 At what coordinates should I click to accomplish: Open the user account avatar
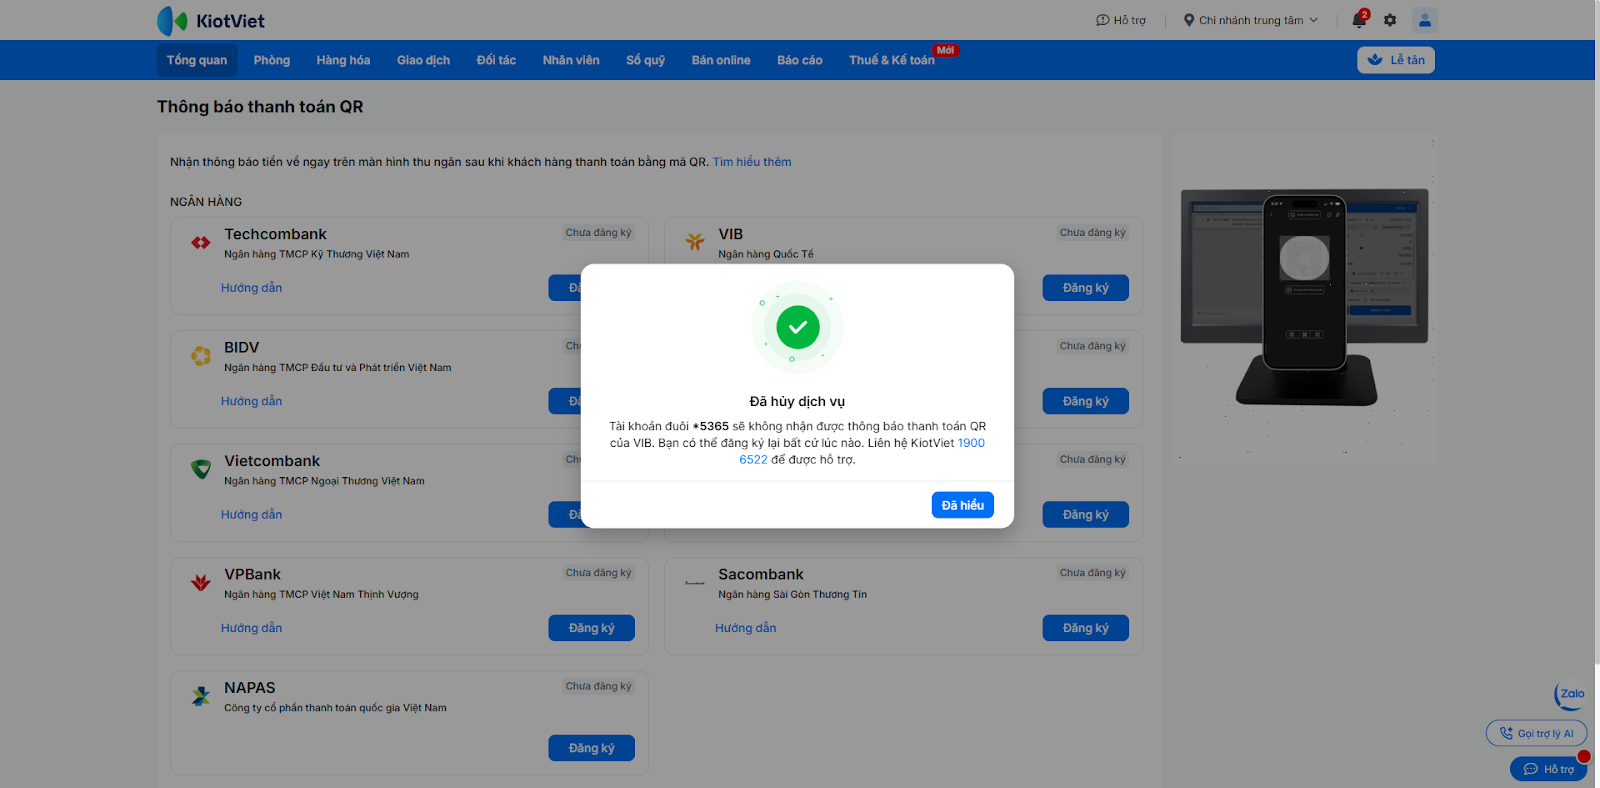1425,20
